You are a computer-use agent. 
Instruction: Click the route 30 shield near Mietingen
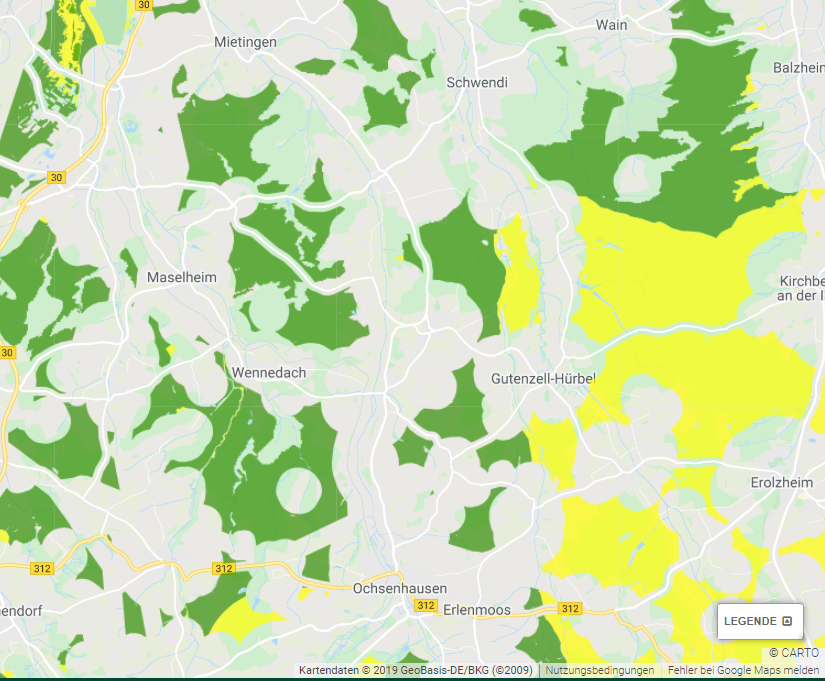143,5
